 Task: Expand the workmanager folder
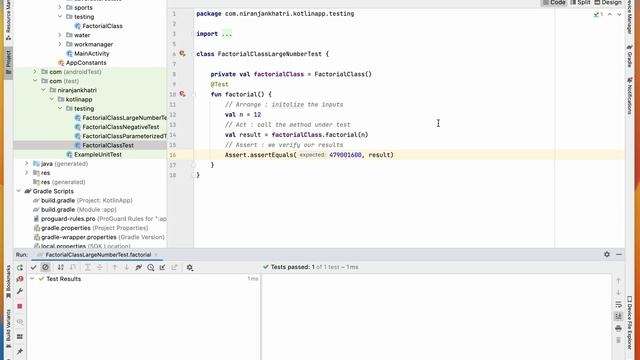pyautogui.click(x=60, y=44)
